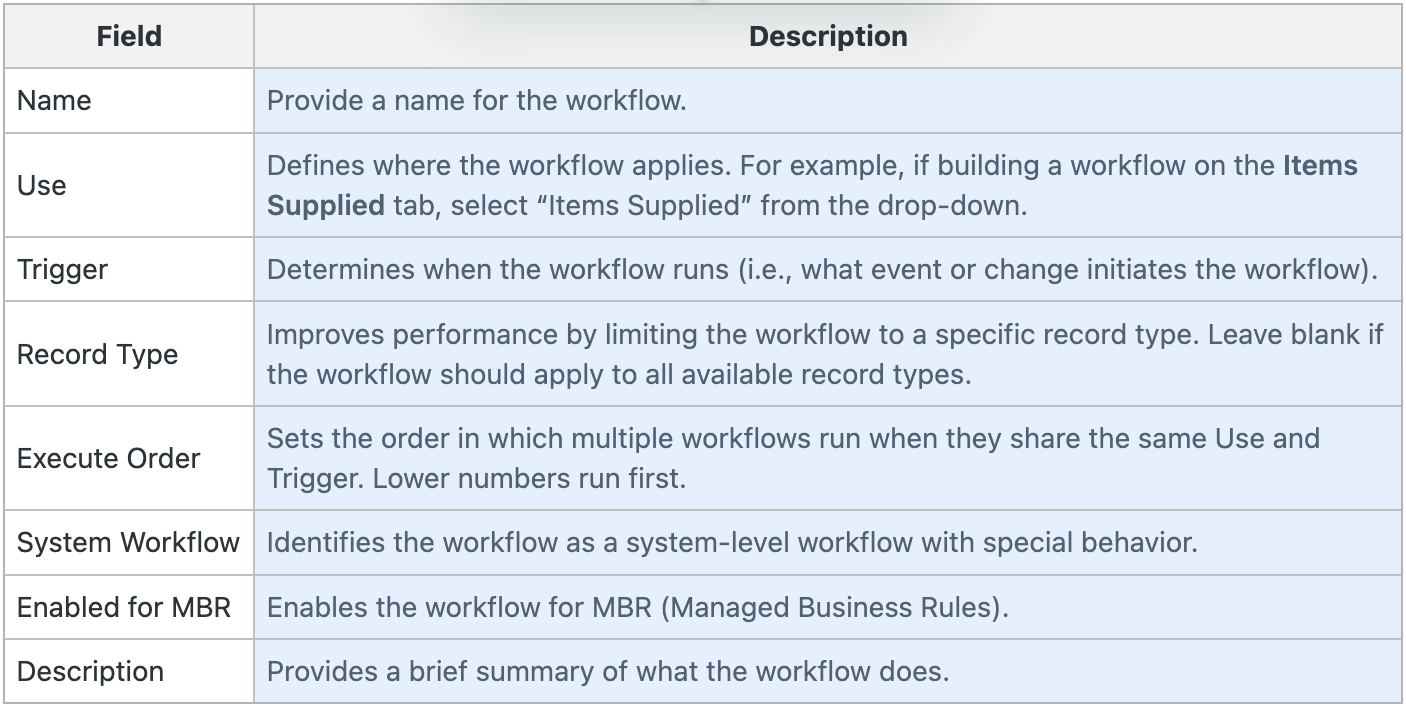Click the Description column header
Image resolution: width=1406 pixels, height=710 pixels.
click(828, 37)
